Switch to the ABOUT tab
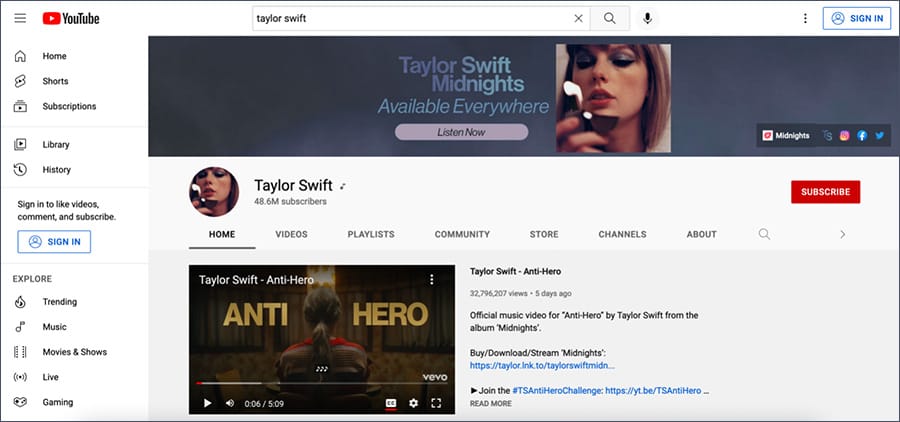This screenshot has width=900, height=422. (x=701, y=234)
